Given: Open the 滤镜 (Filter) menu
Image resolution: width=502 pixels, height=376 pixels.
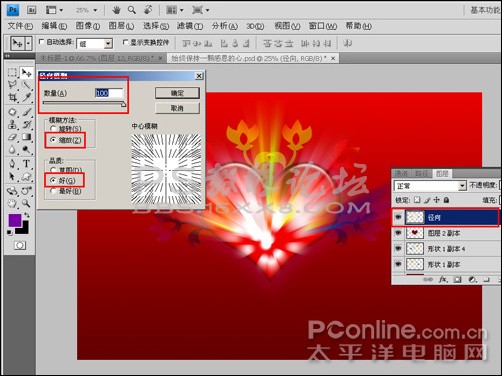Looking at the screenshot, I should coord(190,26).
